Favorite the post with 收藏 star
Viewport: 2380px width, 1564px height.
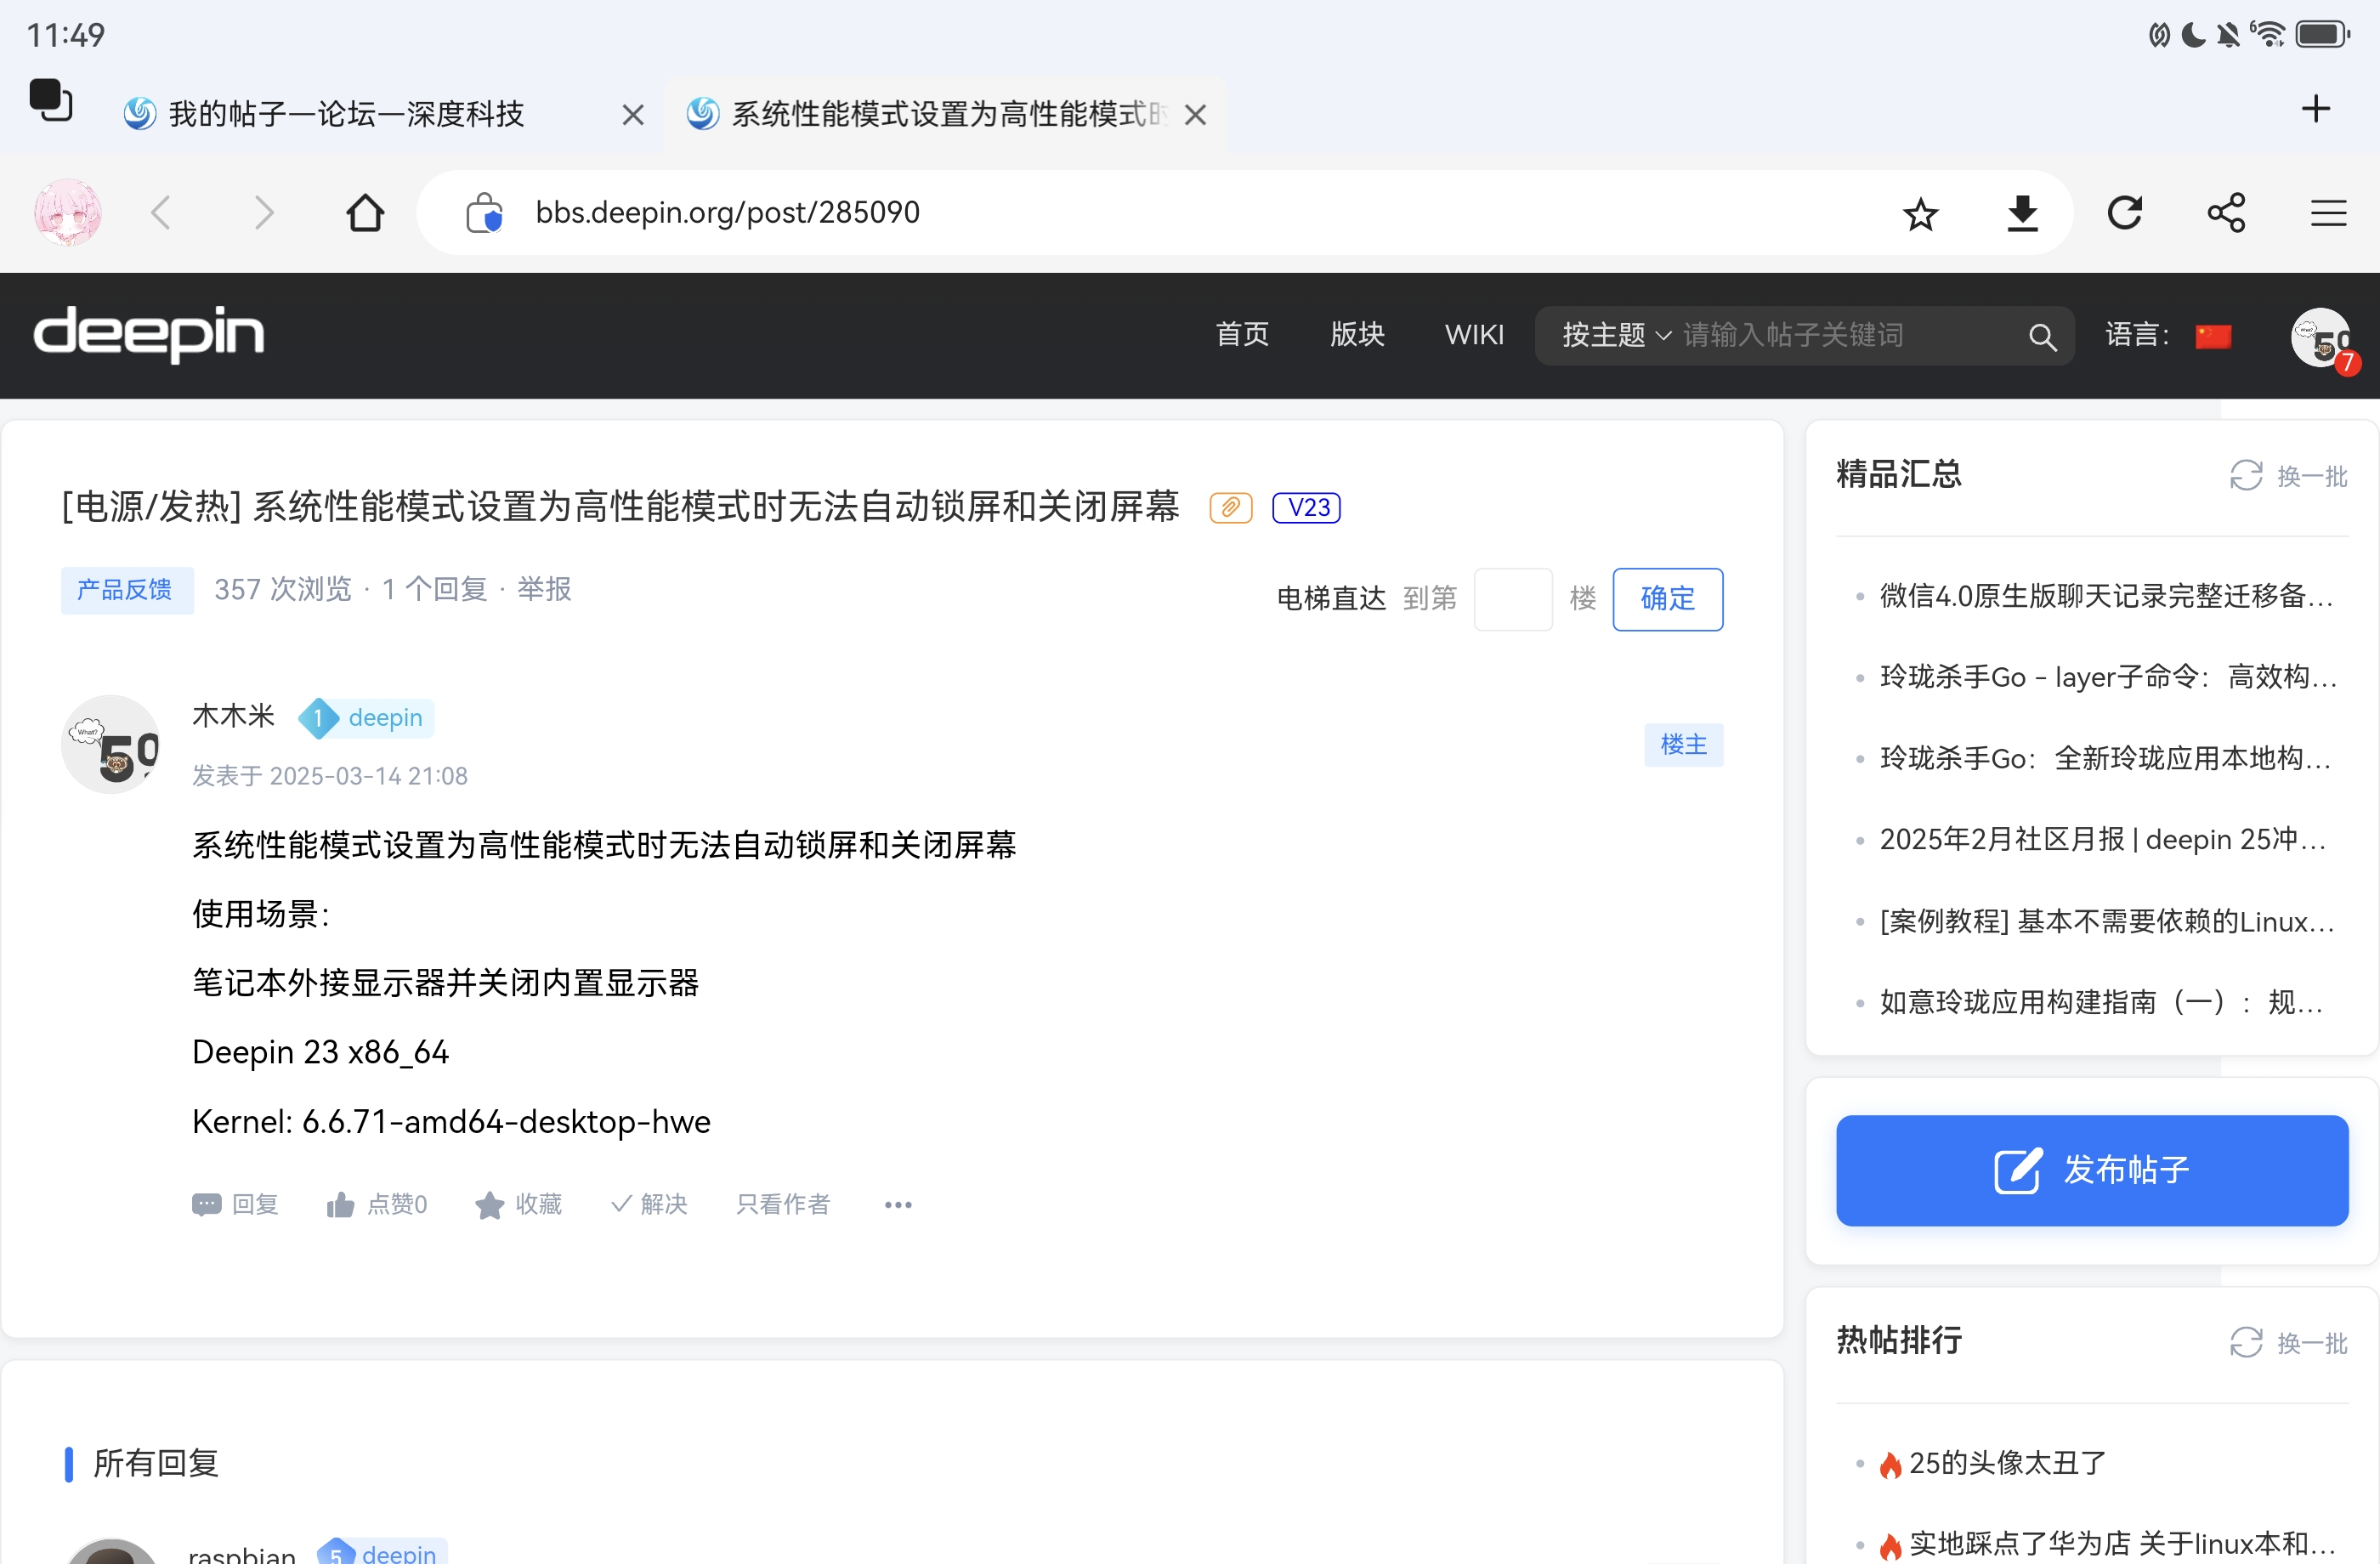click(x=518, y=1204)
